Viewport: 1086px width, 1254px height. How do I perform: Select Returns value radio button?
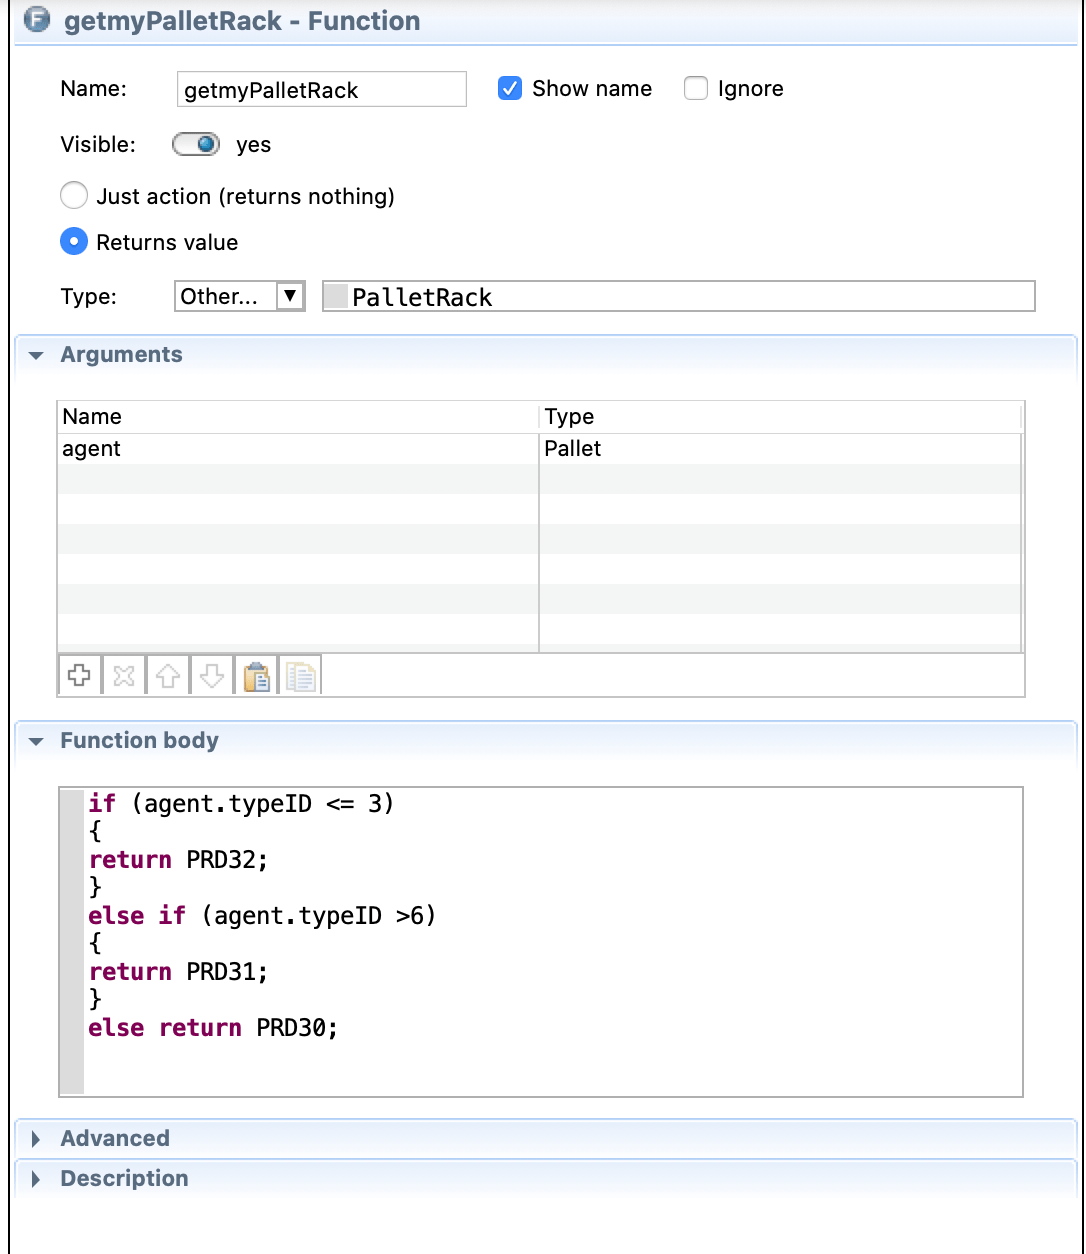tap(74, 242)
